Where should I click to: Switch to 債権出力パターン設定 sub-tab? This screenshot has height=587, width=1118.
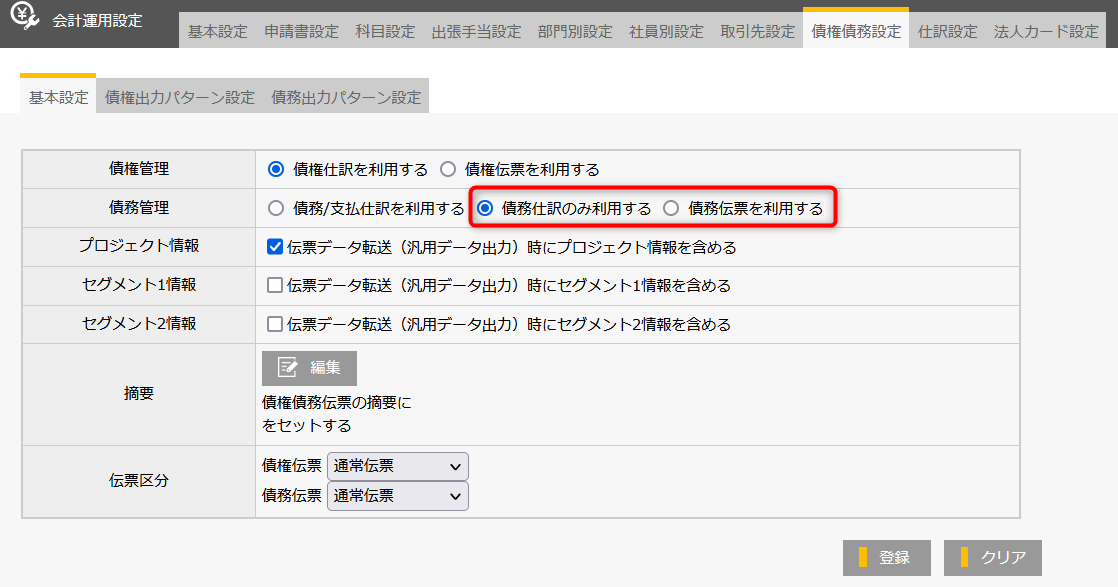(180, 98)
